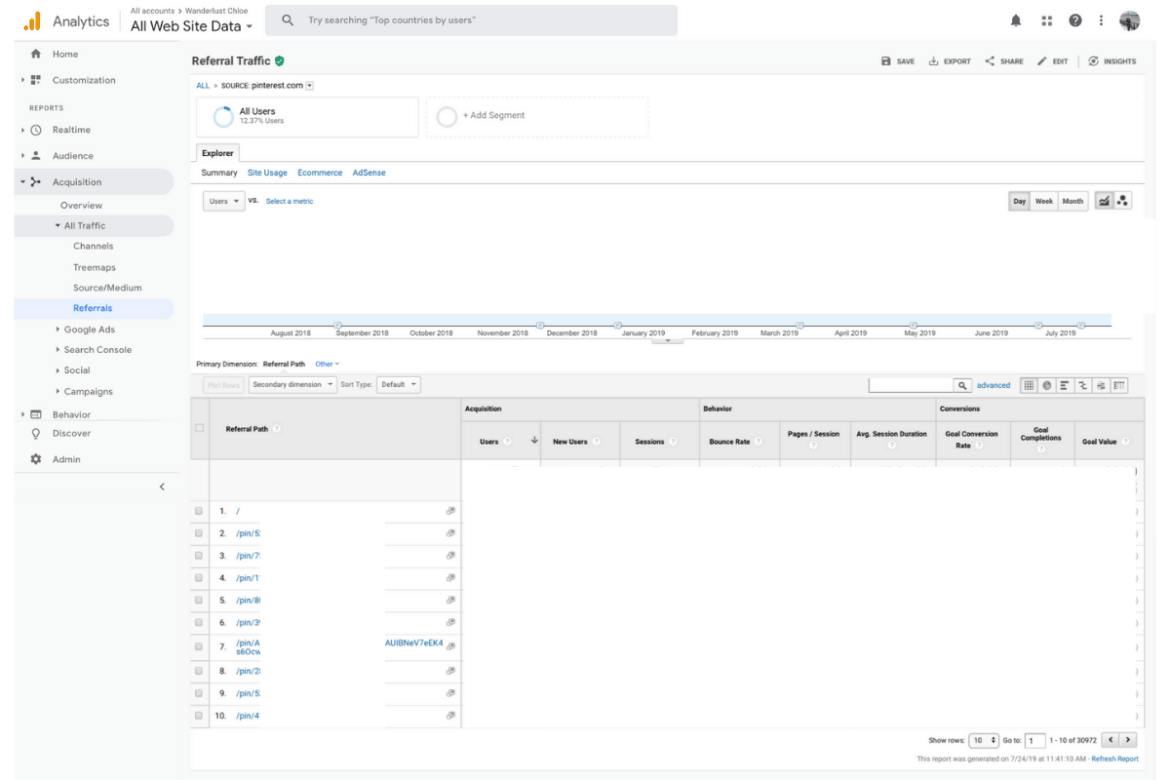Viewport: 1170px width, 780px height.
Task: Click the EXPORT button
Action: click(x=949, y=61)
